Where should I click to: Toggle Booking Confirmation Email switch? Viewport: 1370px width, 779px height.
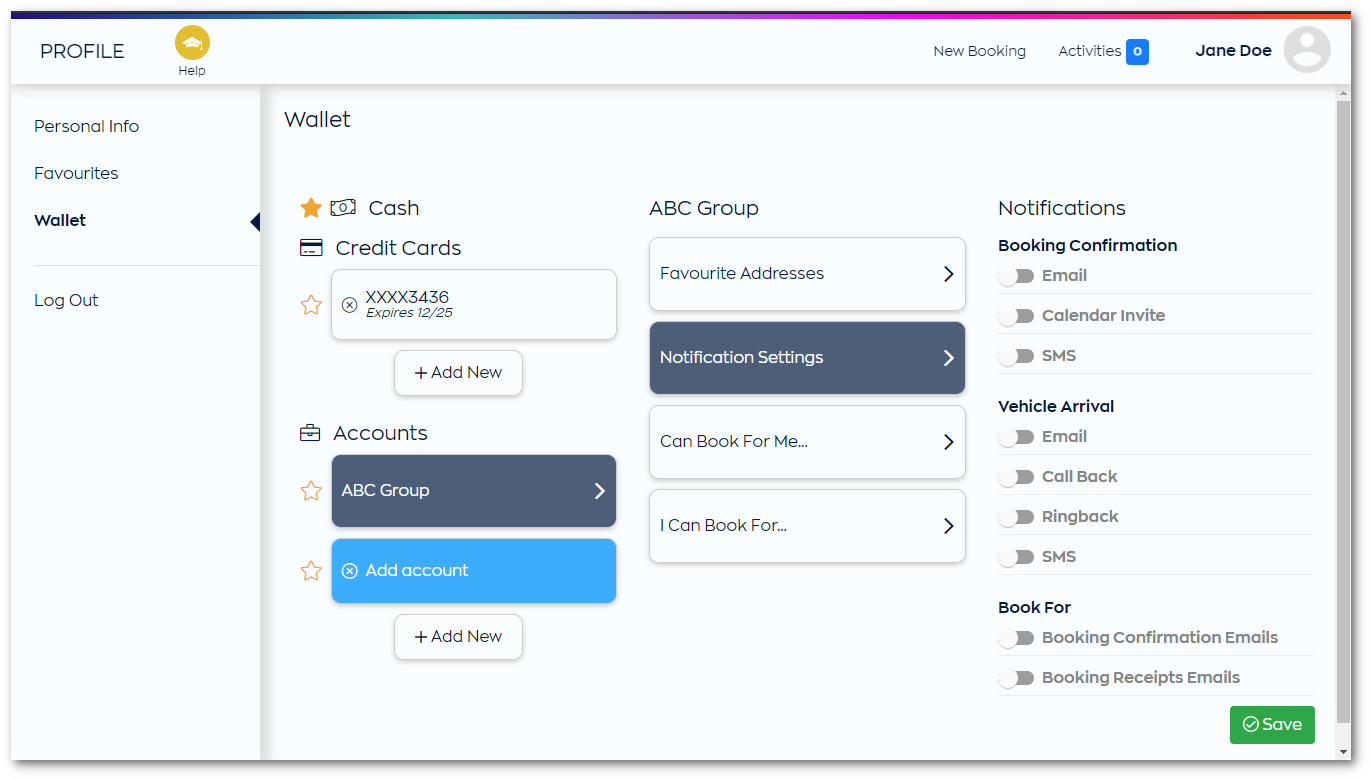click(x=1016, y=276)
